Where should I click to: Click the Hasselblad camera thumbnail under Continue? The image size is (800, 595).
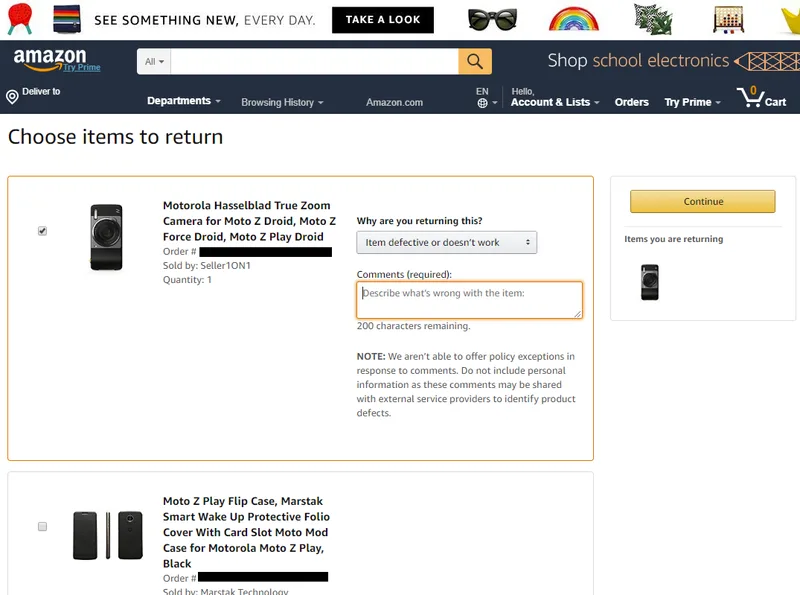pos(650,282)
